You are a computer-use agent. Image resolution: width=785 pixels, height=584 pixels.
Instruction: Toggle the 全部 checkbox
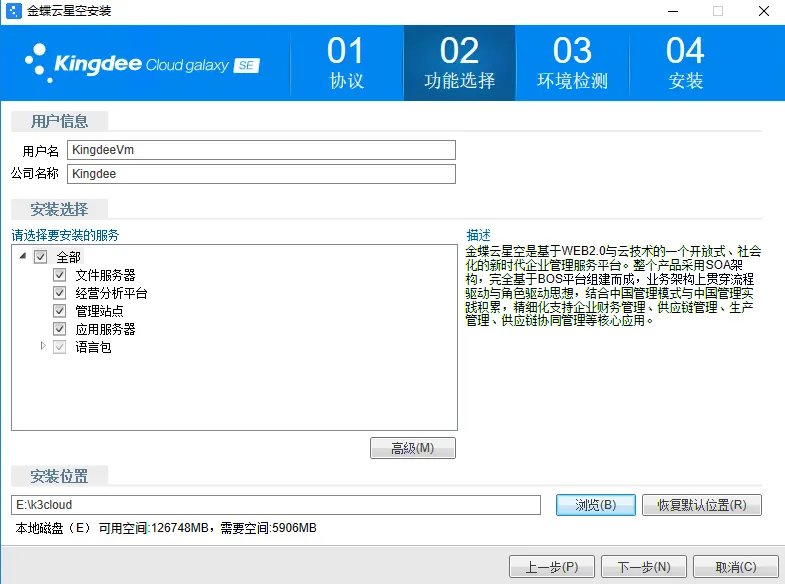pos(41,257)
